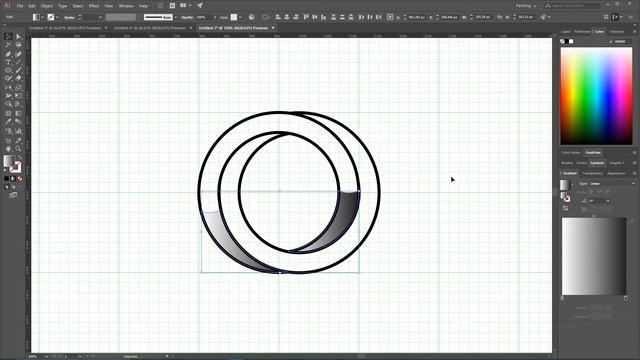Switch to the Layers panel tab
Image resolution: width=640 pixels, height=360 pixels.
566,31
